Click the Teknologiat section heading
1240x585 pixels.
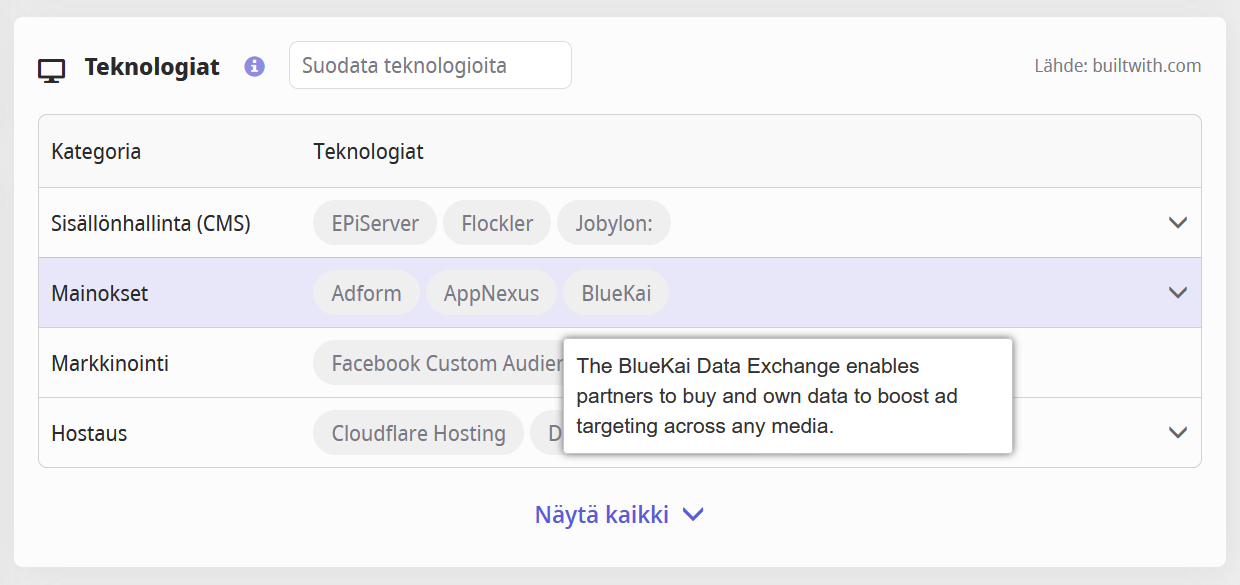pyautogui.click(x=152, y=67)
